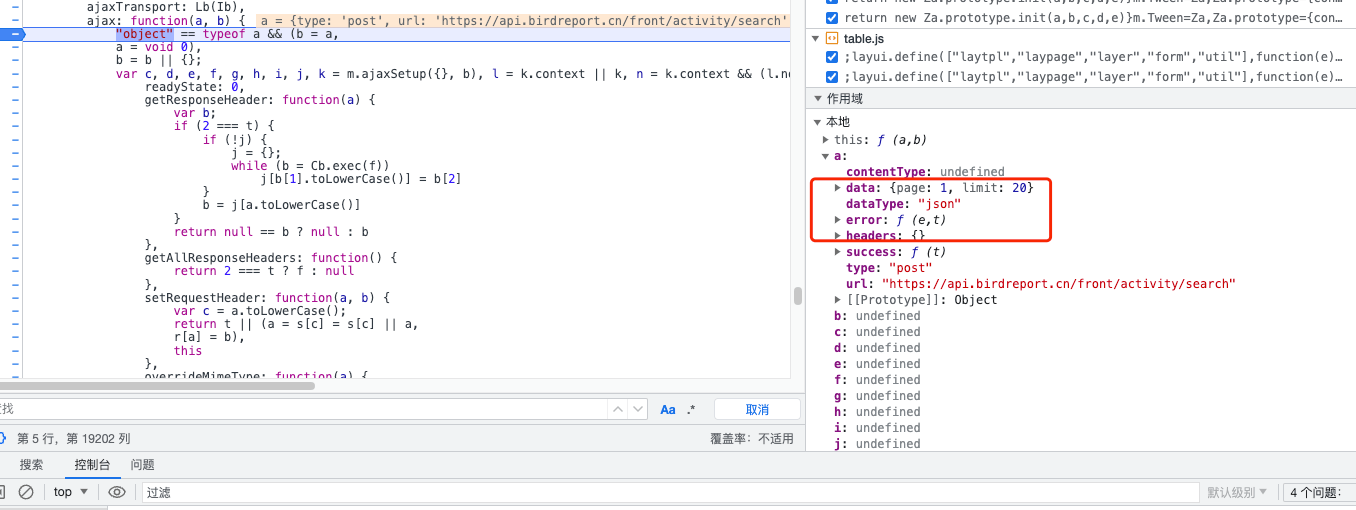Image resolution: width=1356 pixels, height=510 pixels.
Task: Go to previous search result arrow
Action: (x=618, y=410)
